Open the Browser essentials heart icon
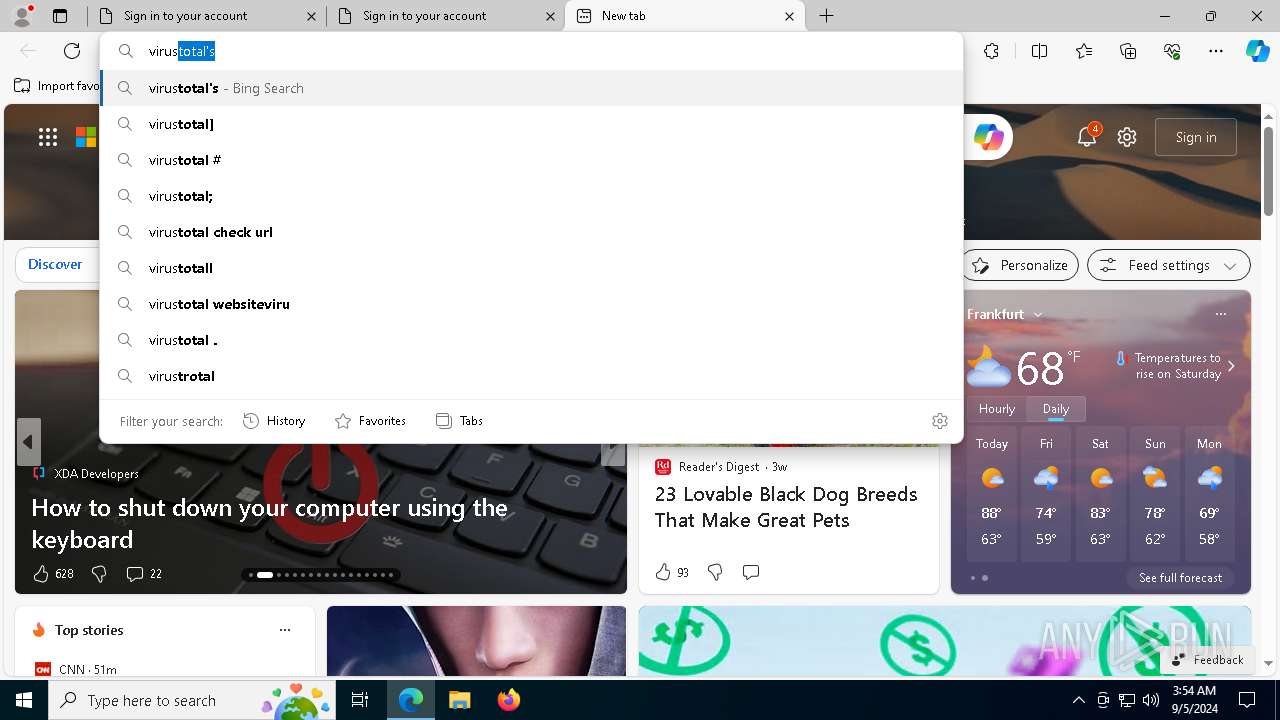 tap(1172, 51)
